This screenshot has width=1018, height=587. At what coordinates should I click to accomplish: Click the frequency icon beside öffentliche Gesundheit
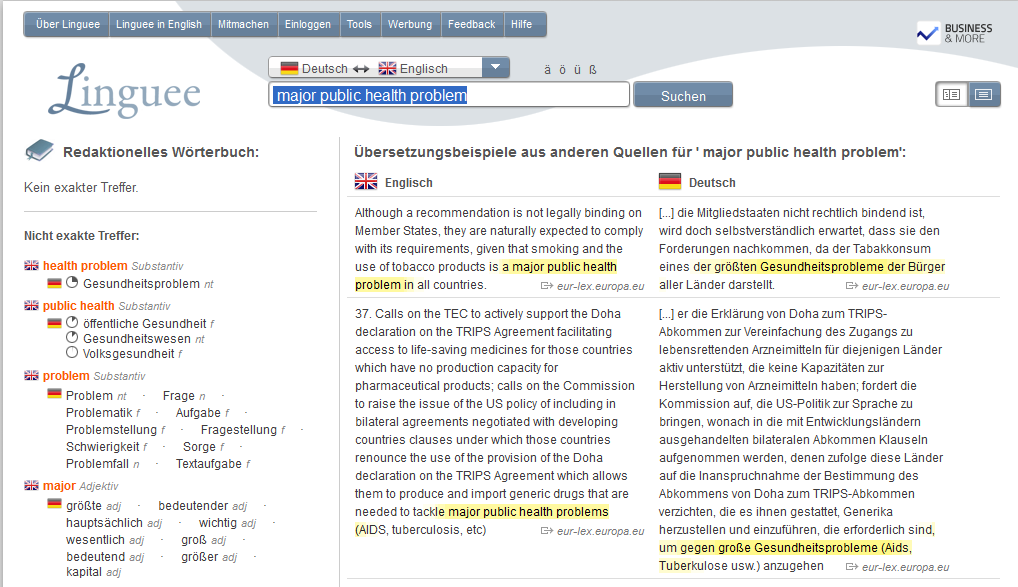[72, 323]
